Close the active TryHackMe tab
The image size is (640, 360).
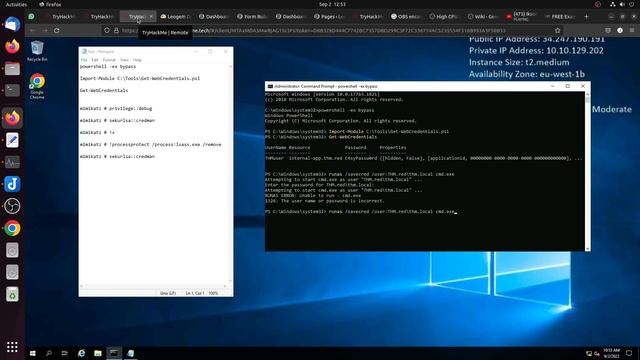click(151, 17)
